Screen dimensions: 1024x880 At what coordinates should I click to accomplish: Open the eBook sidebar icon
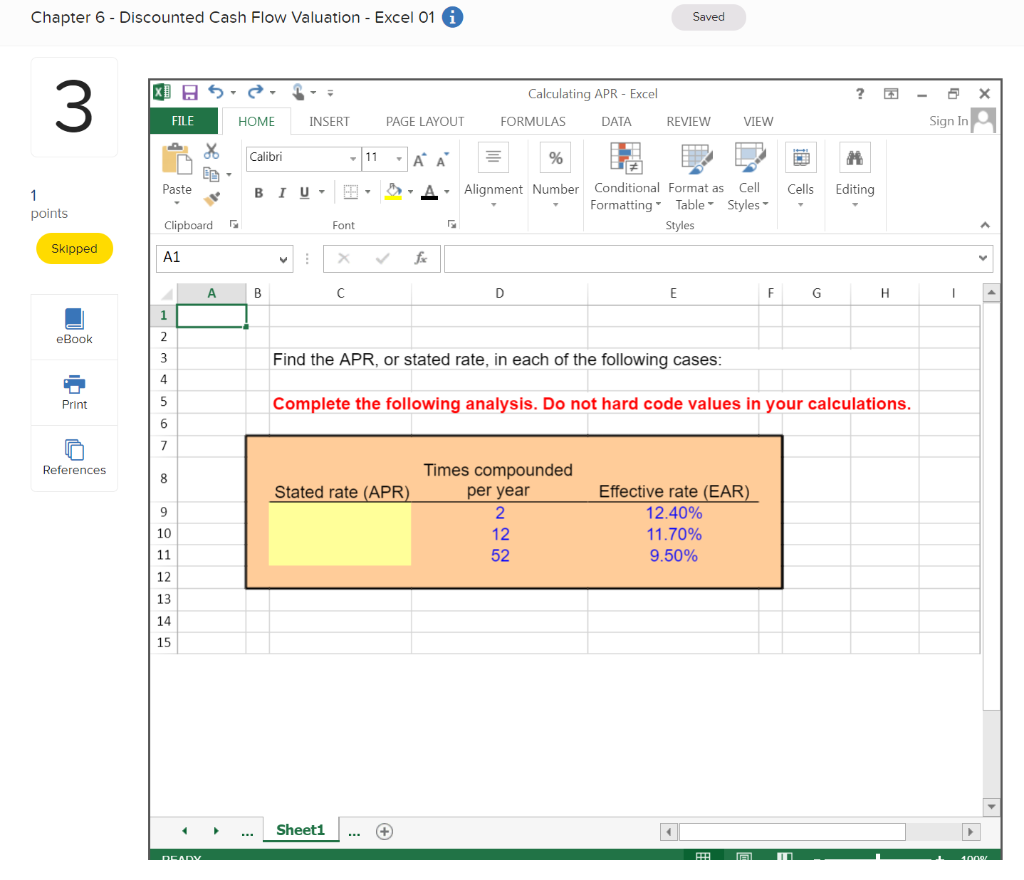74,319
